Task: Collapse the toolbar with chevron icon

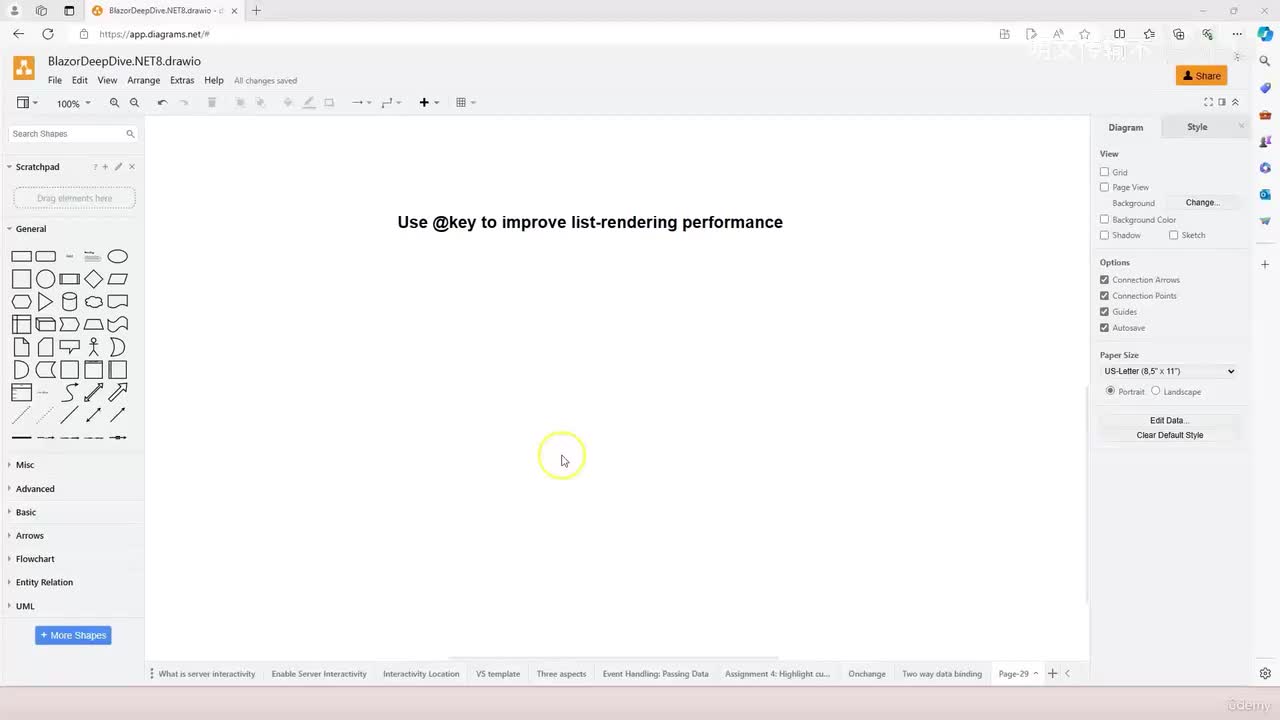Action: point(1235,102)
